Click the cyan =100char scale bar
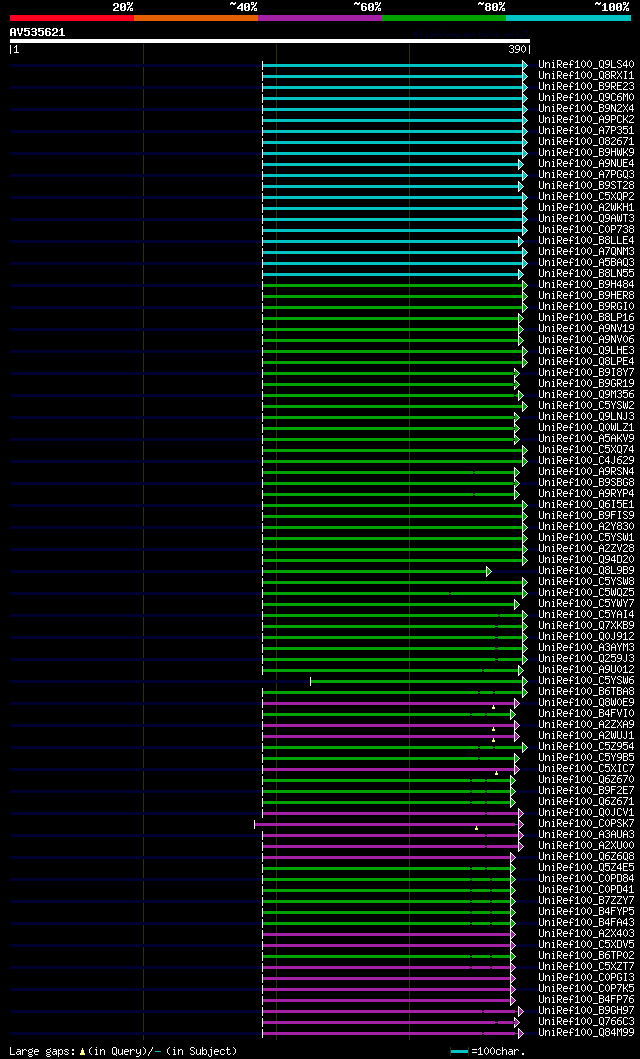Image resolution: width=640 pixels, height=1059 pixels. click(460, 1052)
